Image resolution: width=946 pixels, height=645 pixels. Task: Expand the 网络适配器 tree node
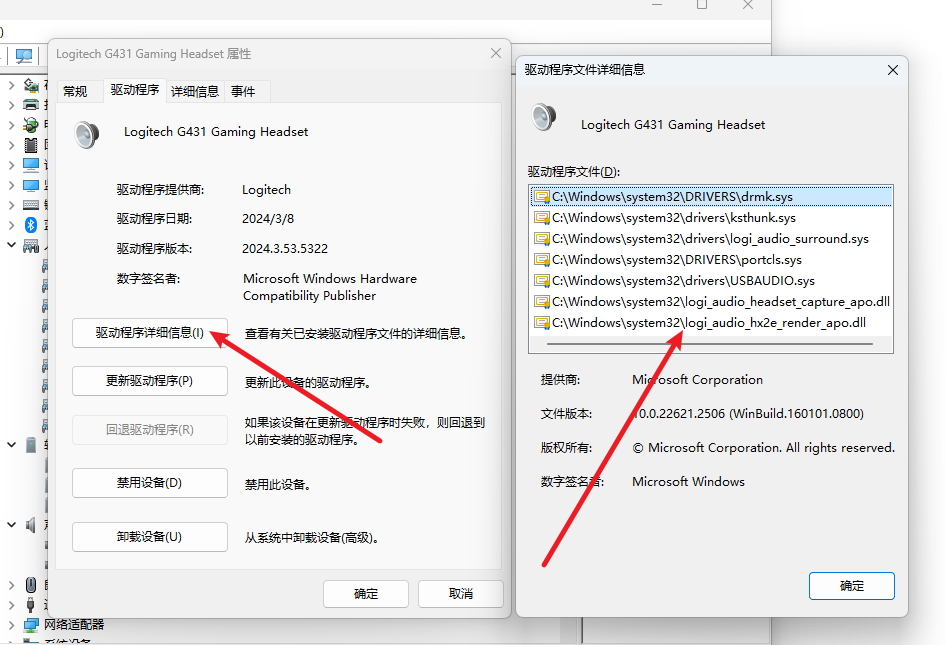point(11,625)
